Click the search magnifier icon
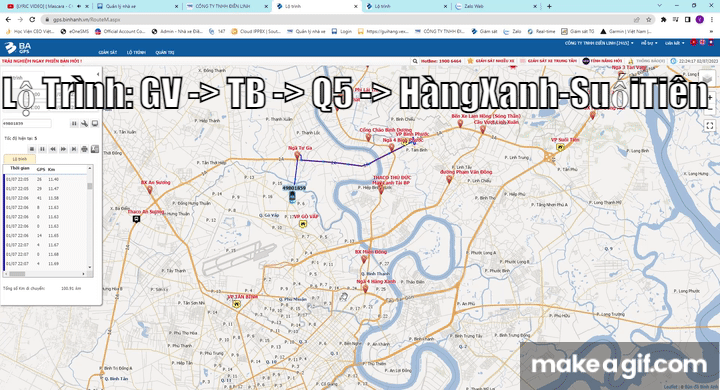720x390 pixels. click(x=415, y=61)
